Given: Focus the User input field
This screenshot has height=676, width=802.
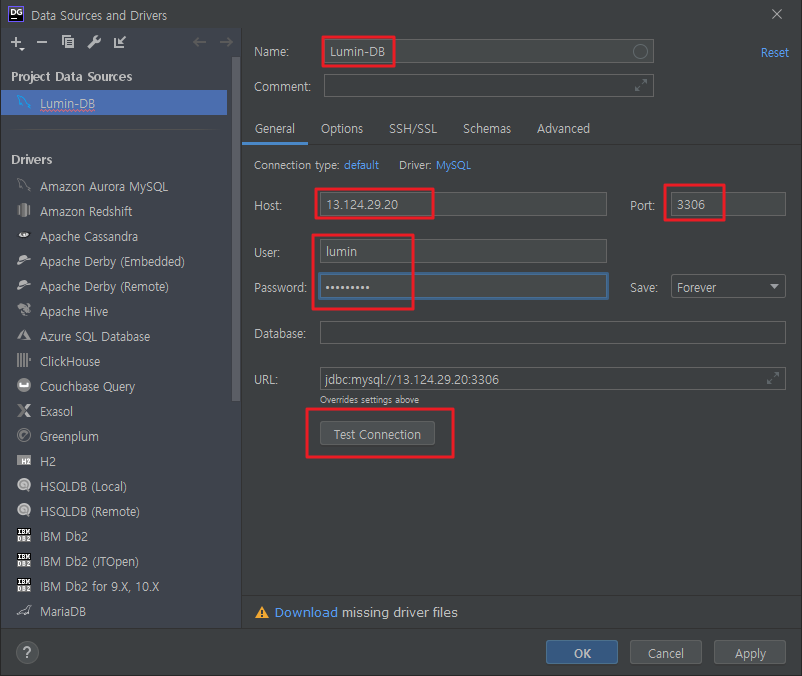Looking at the screenshot, I should (463, 251).
